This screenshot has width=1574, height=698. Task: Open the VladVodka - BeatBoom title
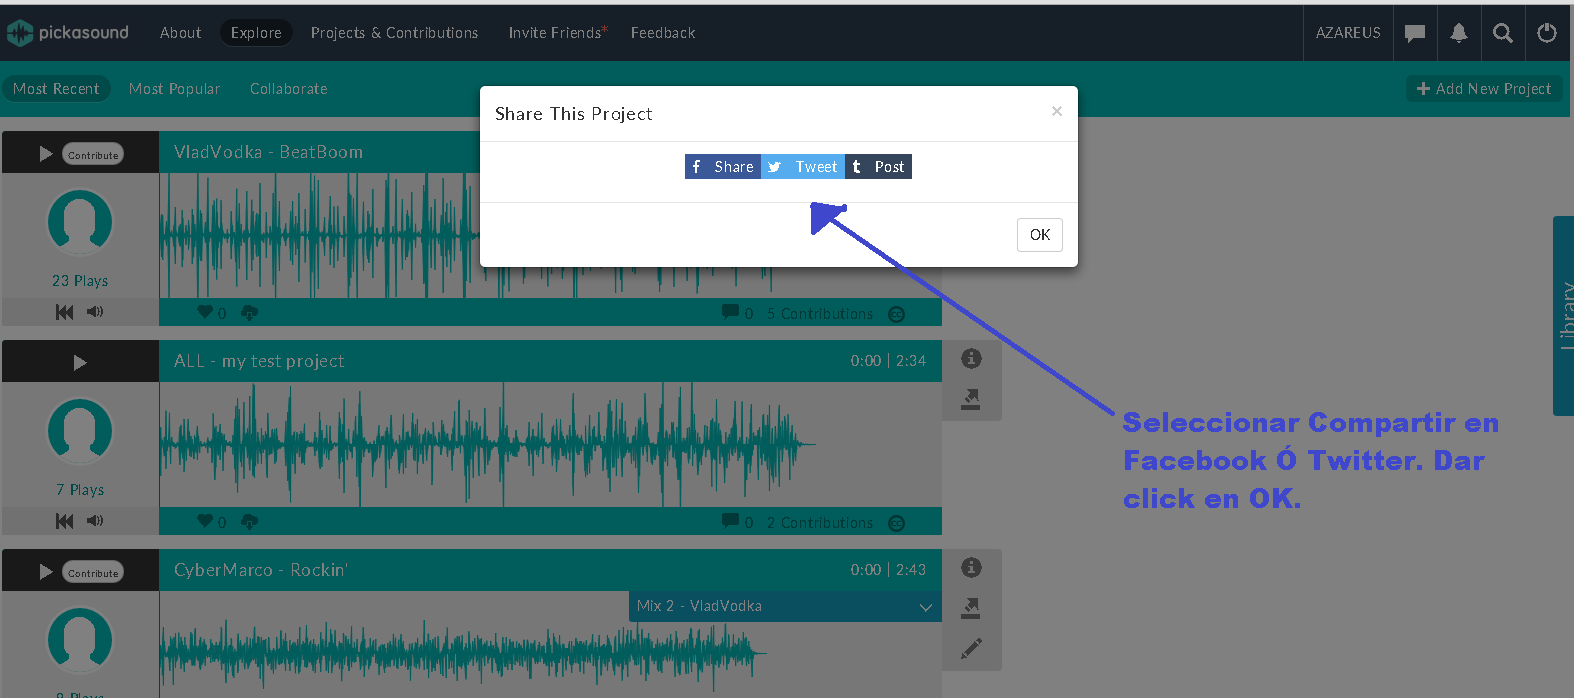[x=268, y=152]
